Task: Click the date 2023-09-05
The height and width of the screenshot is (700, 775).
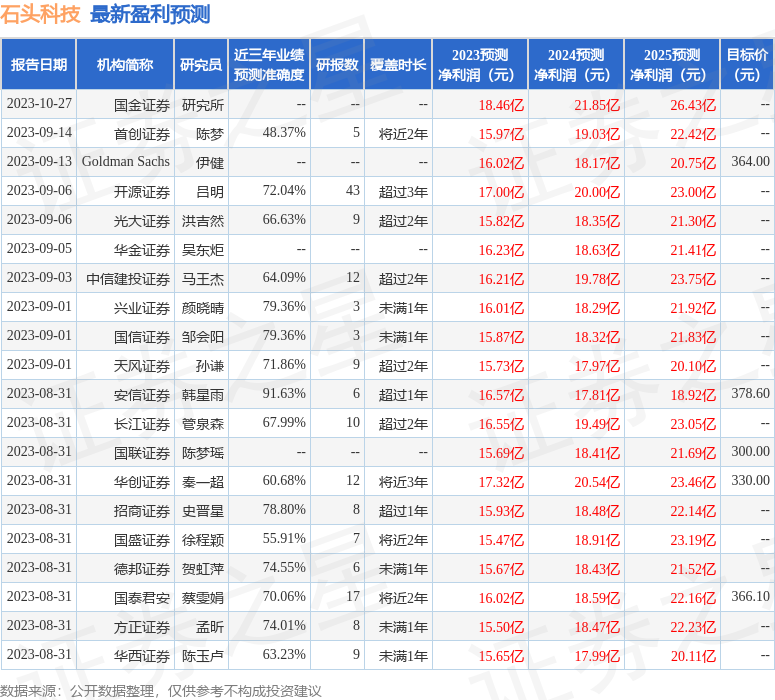Action: (x=39, y=248)
